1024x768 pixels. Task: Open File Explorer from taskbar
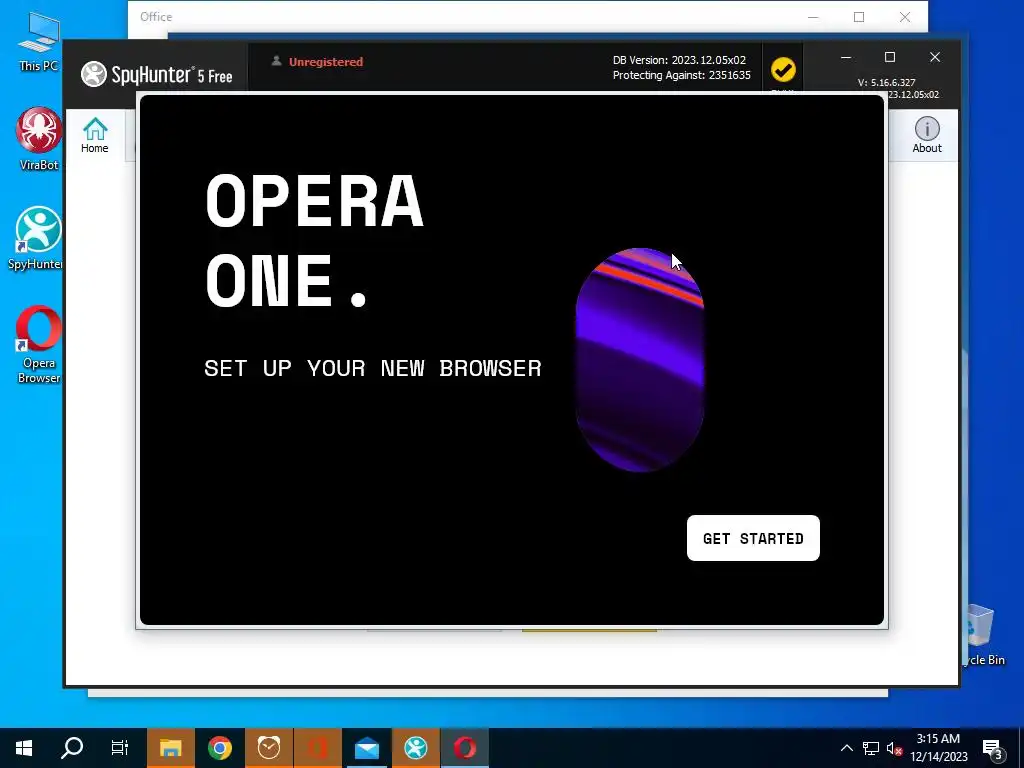point(170,748)
